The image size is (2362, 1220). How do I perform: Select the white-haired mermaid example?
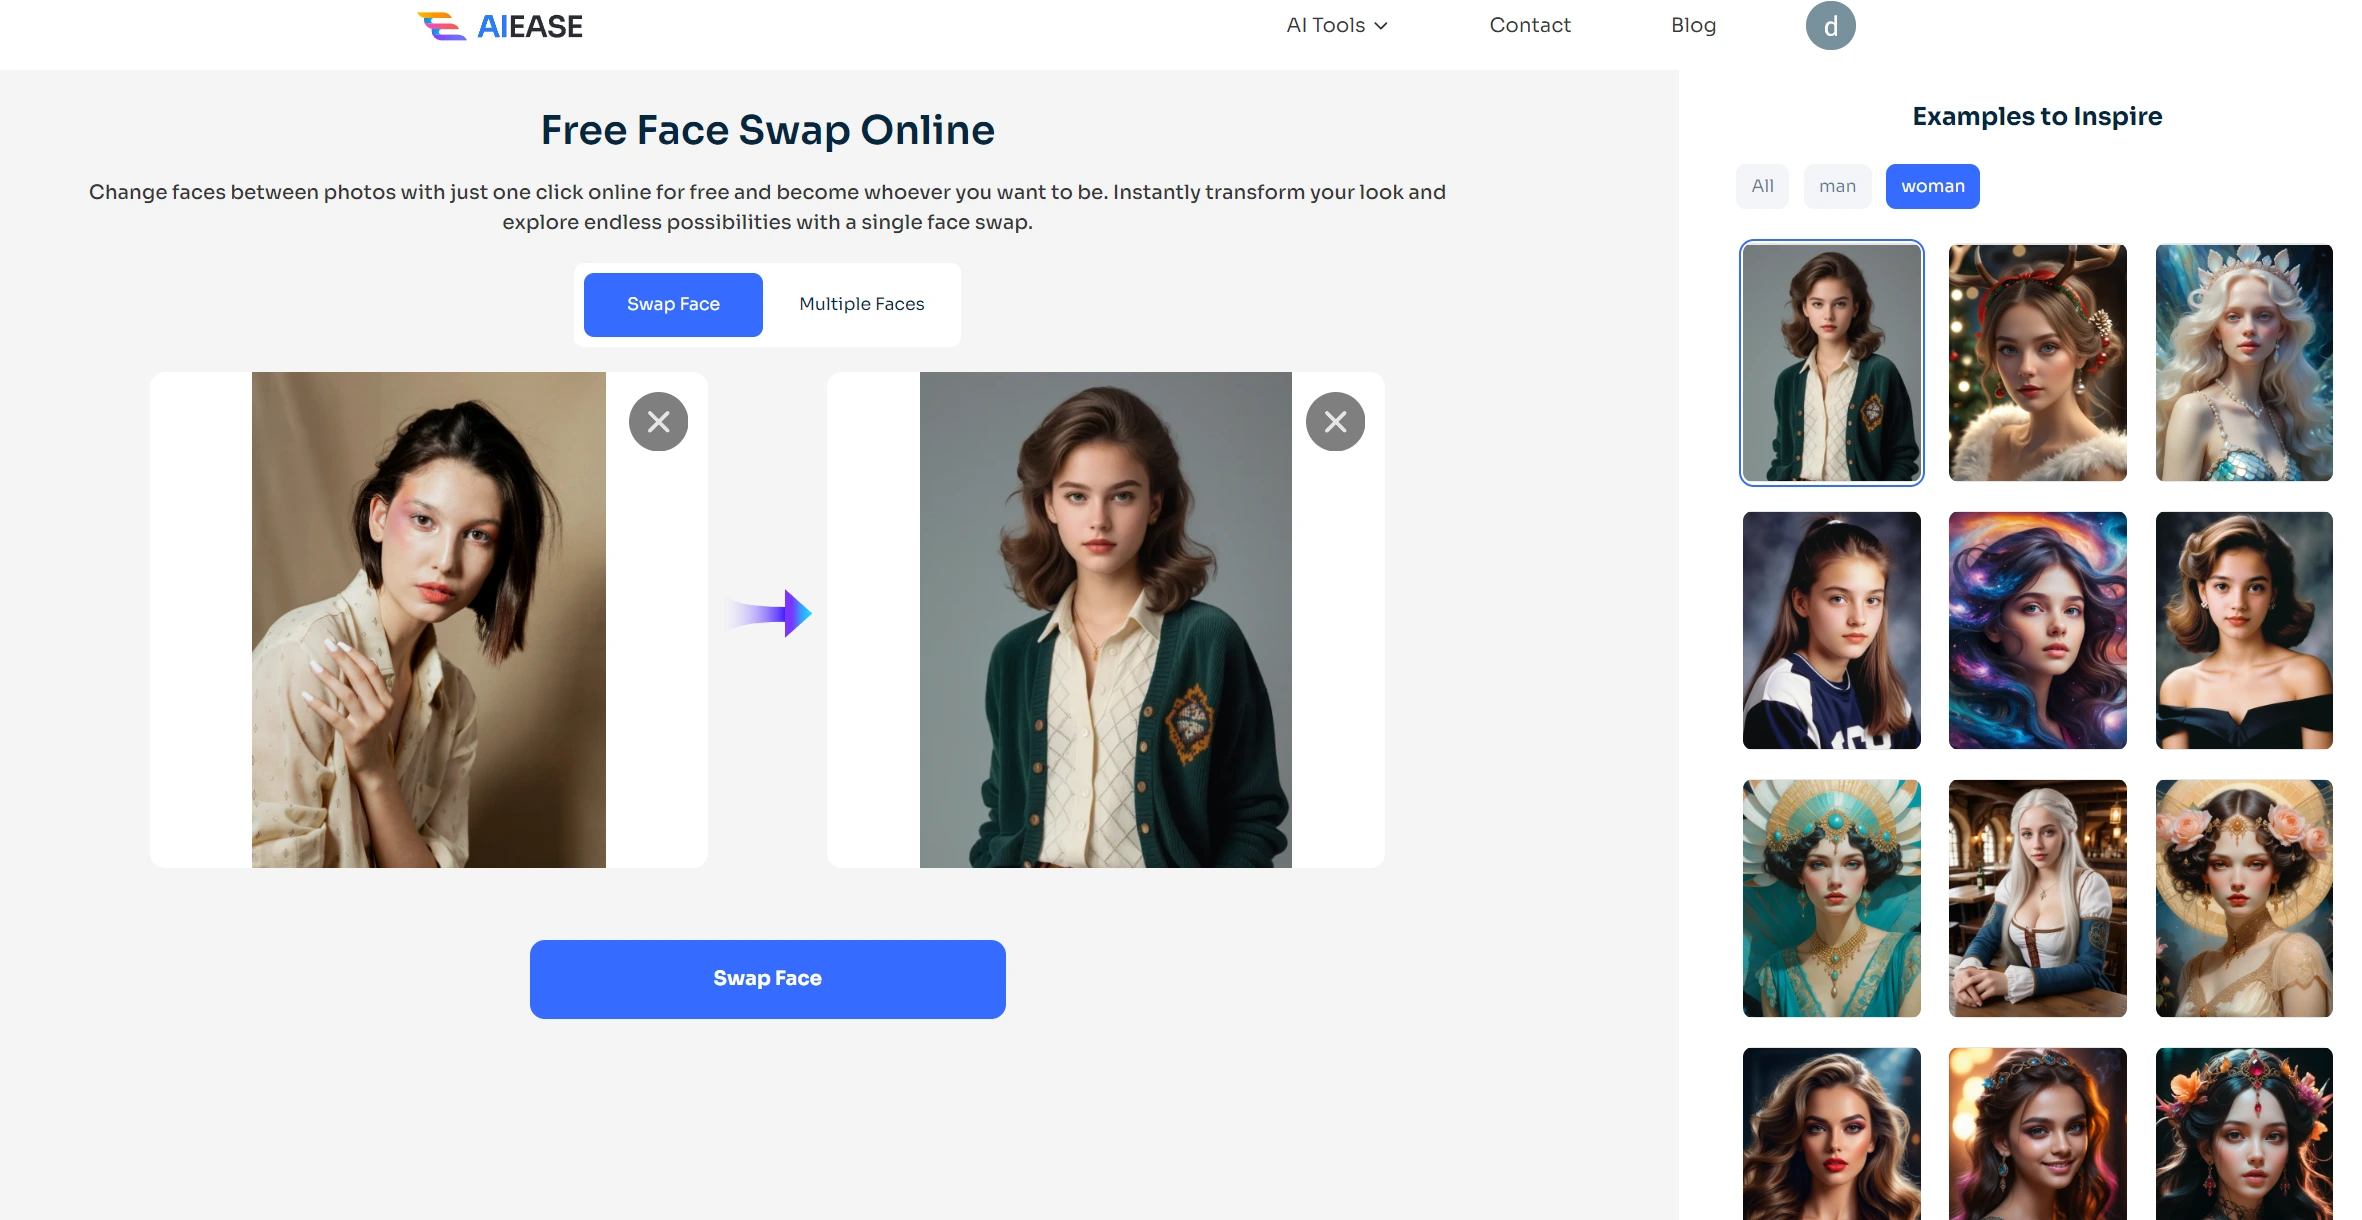[2243, 363]
